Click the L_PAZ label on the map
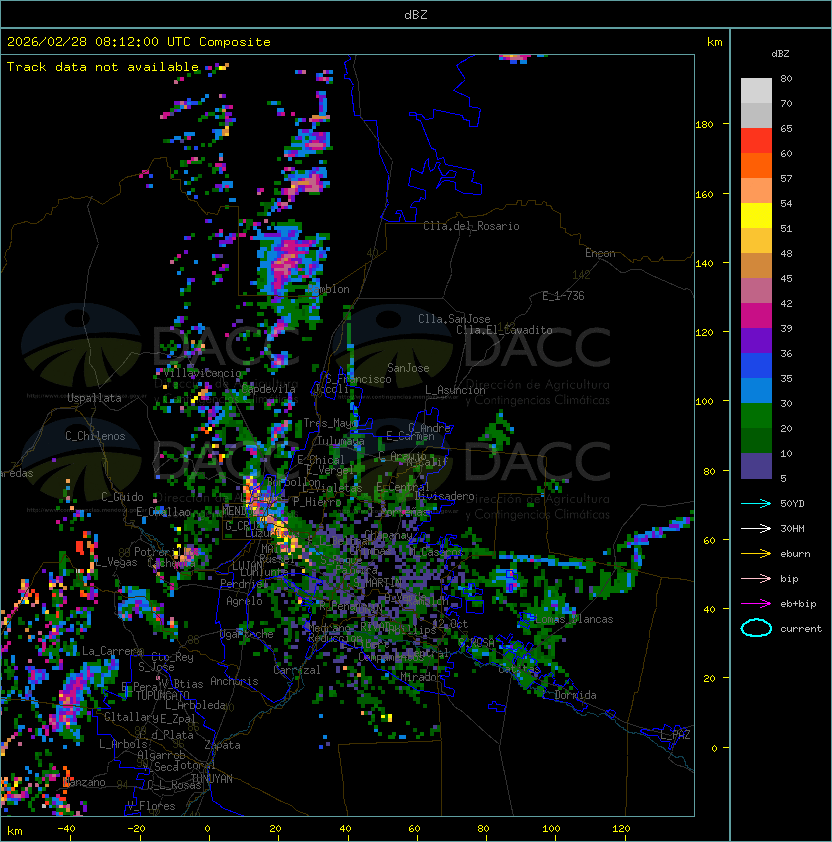Screen dimensions: 832x842 tap(675, 735)
